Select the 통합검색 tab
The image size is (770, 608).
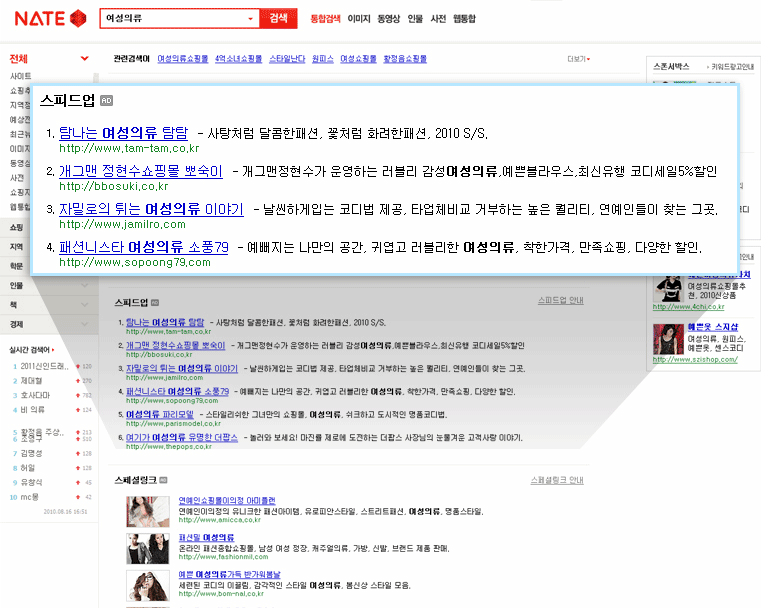[x=325, y=19]
